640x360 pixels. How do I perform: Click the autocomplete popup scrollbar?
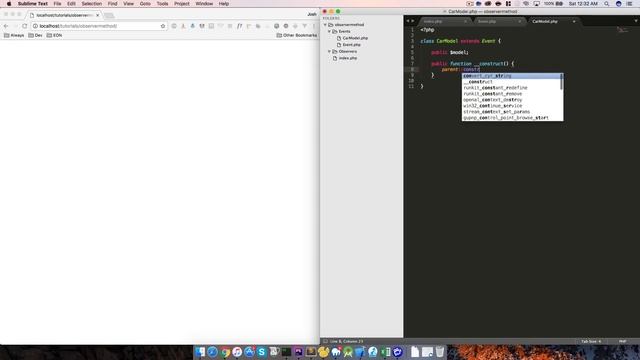[562, 82]
